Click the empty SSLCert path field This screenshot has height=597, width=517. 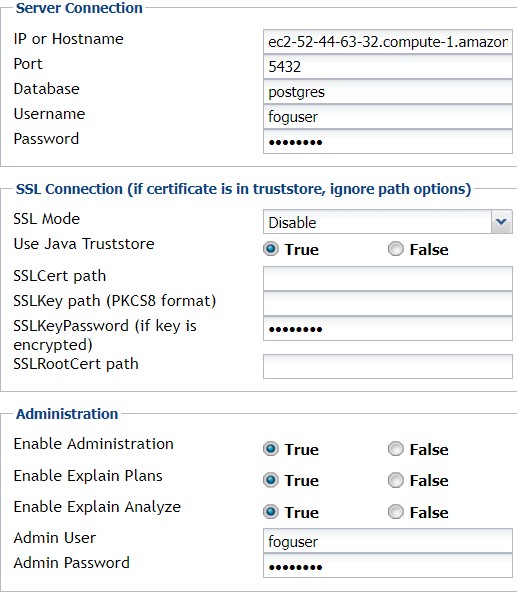coord(388,279)
